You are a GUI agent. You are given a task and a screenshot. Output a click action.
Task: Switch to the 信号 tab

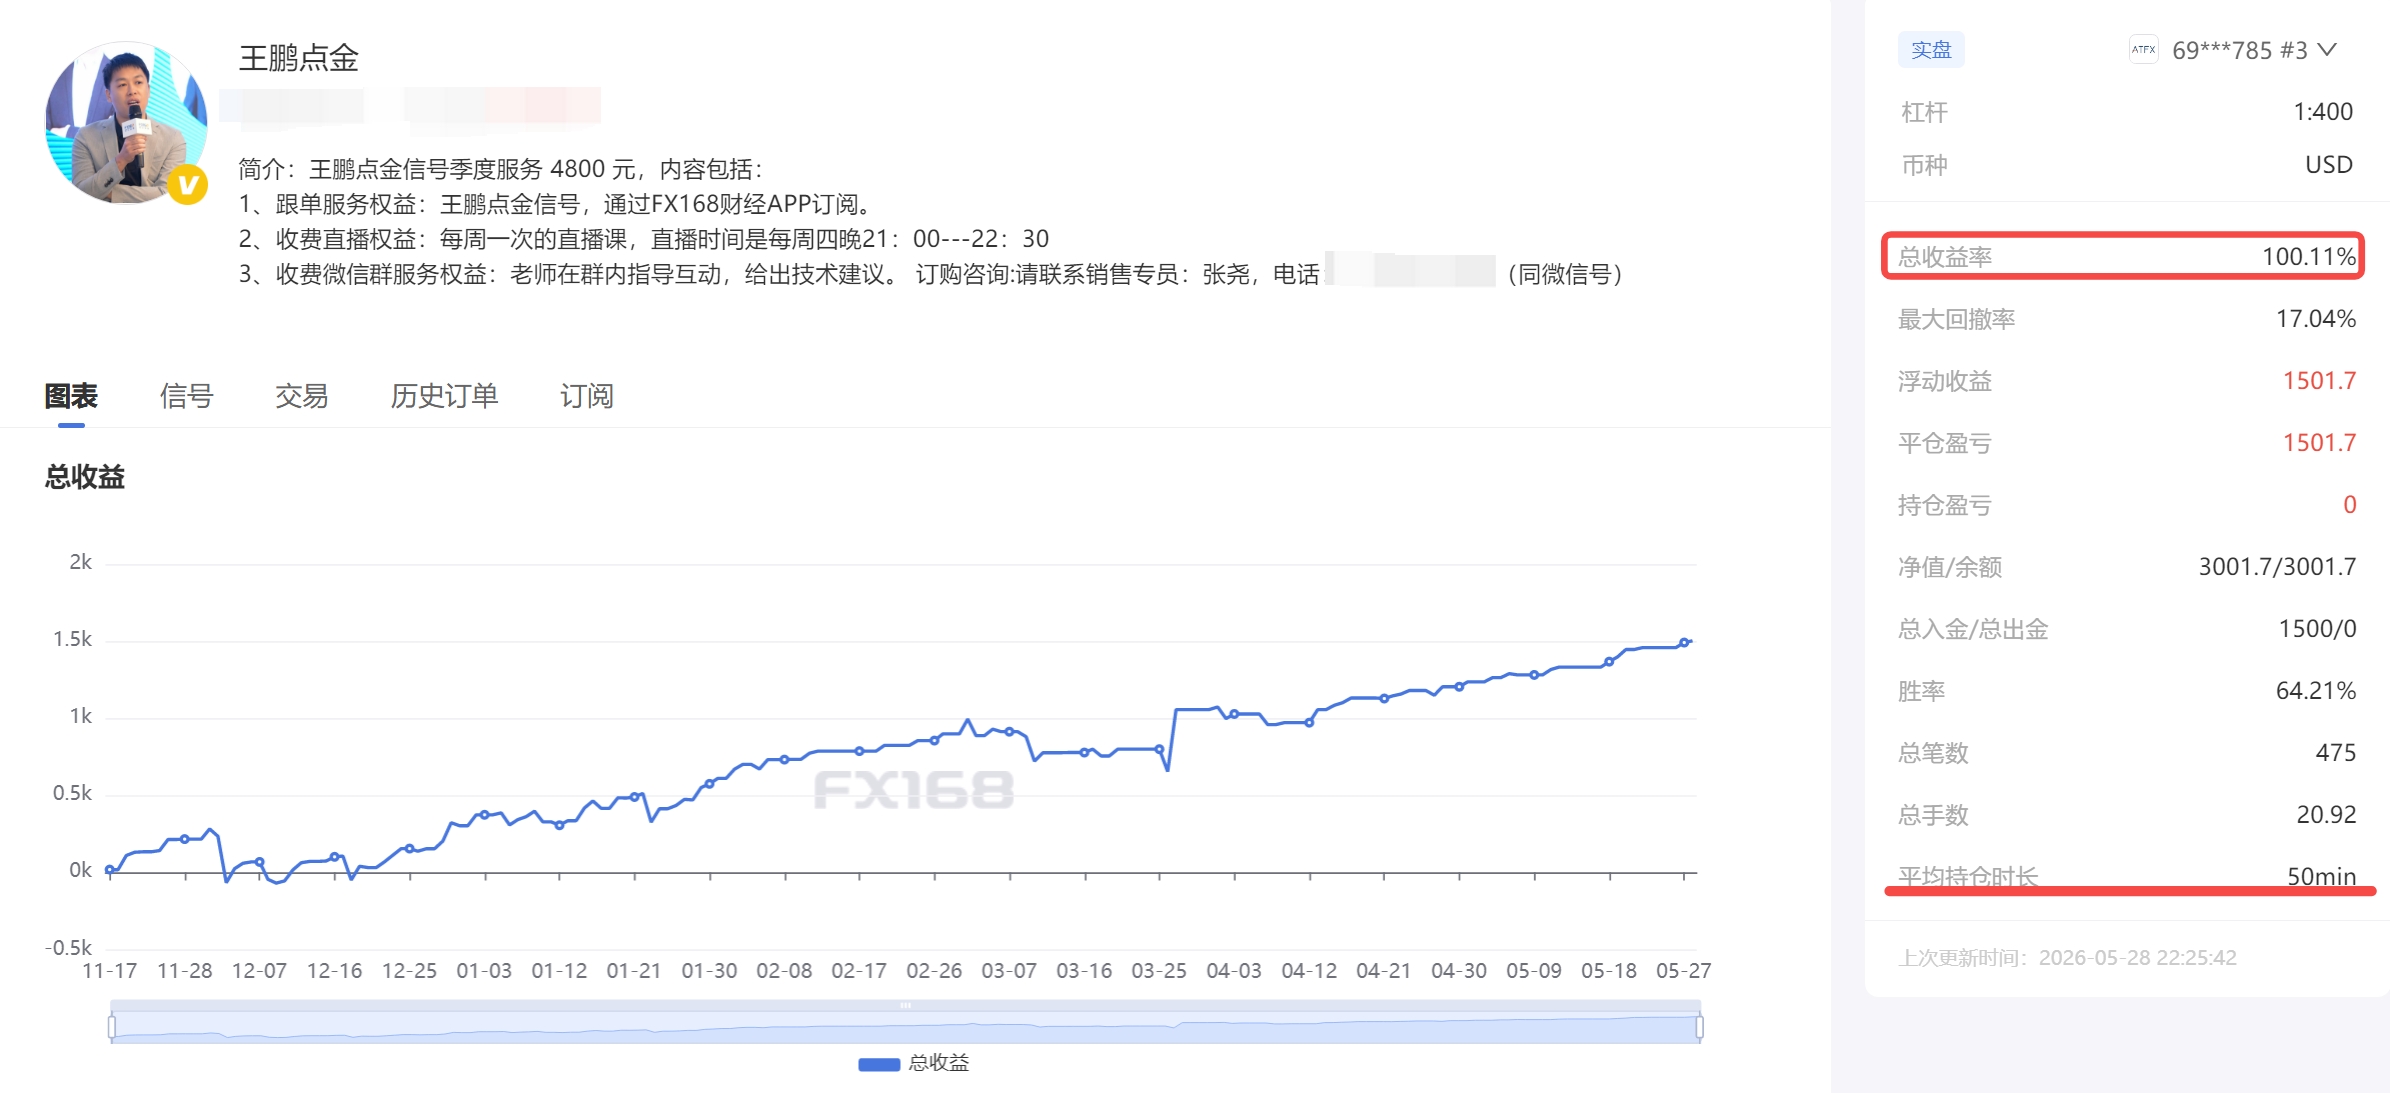click(x=186, y=396)
